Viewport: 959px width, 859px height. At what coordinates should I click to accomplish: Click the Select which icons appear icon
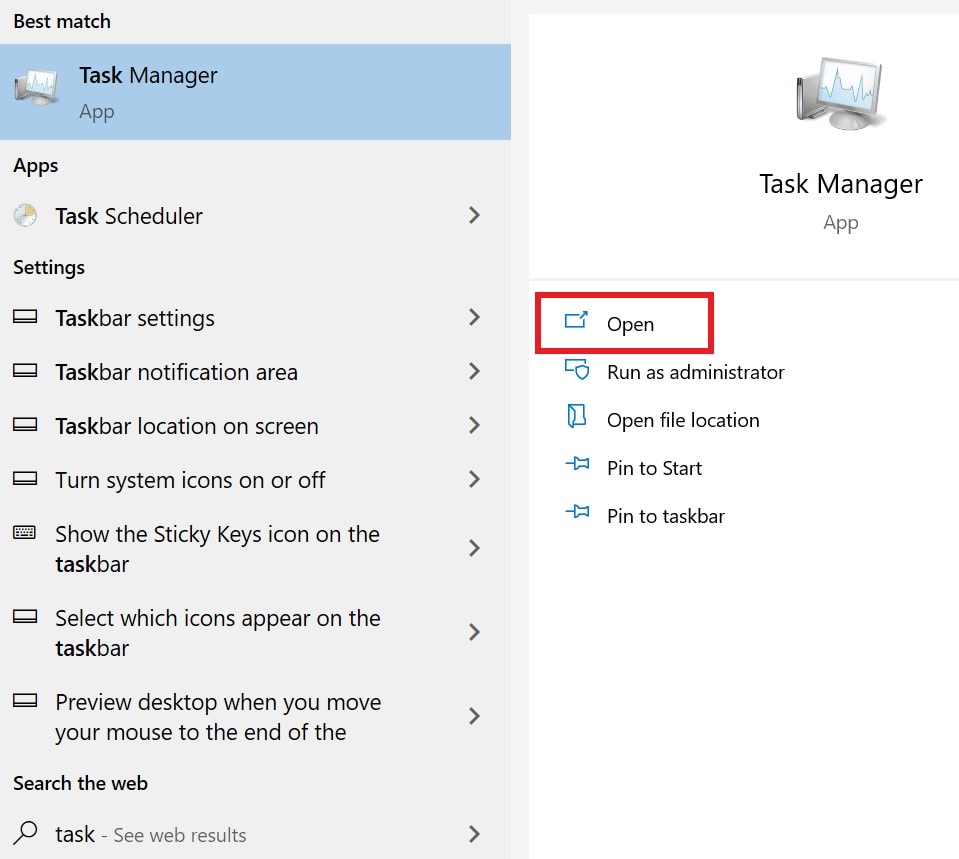tap(25, 616)
